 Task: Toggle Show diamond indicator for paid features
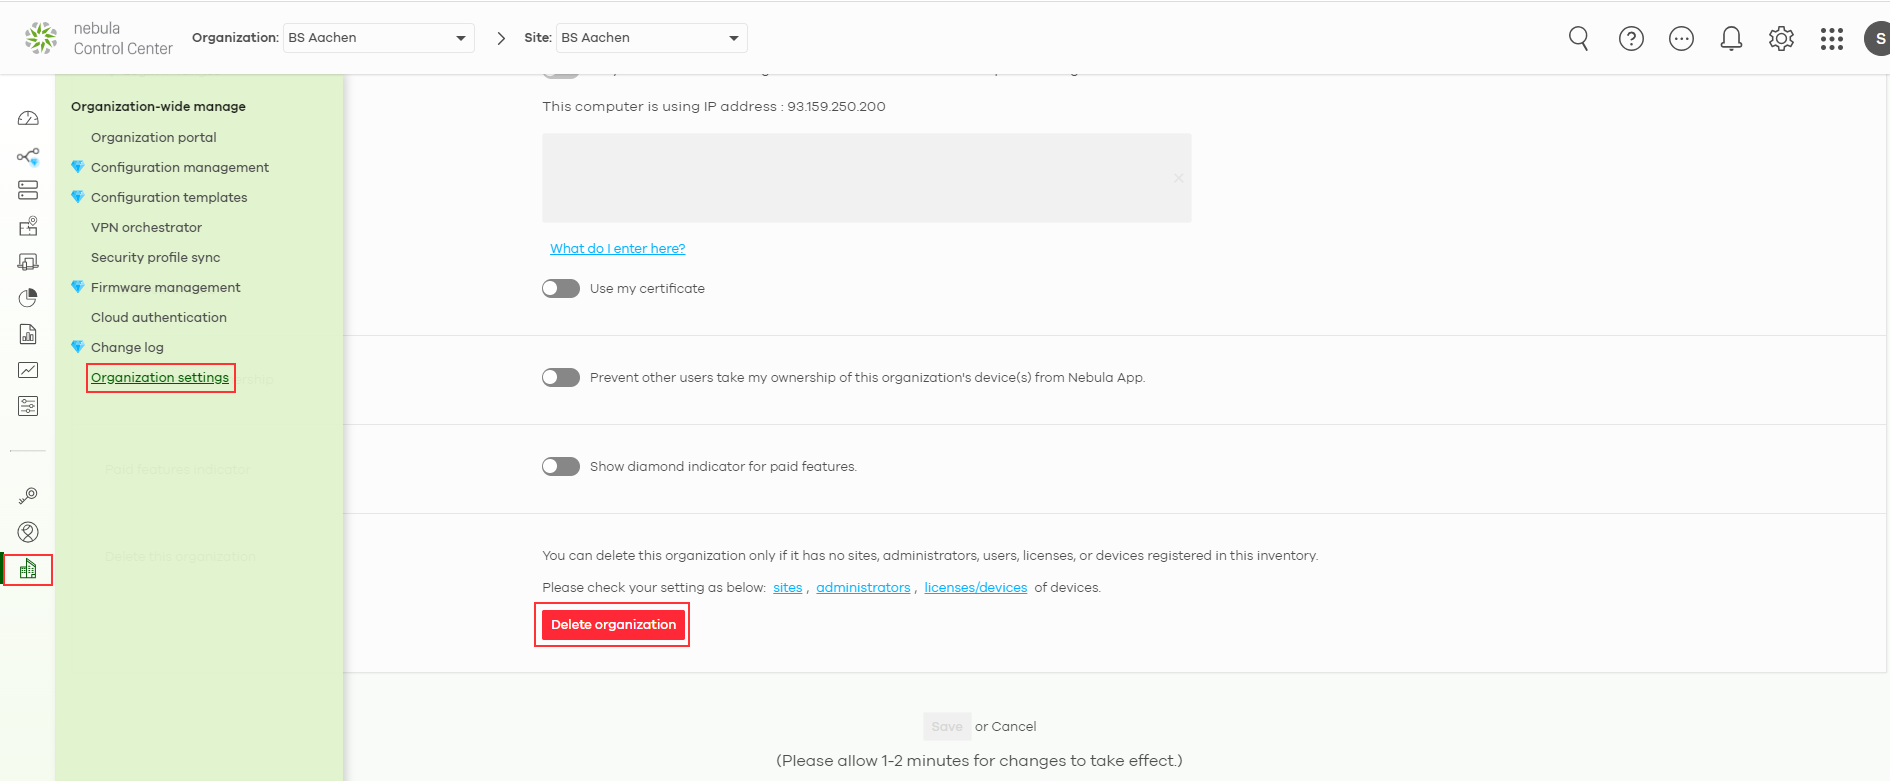(561, 467)
